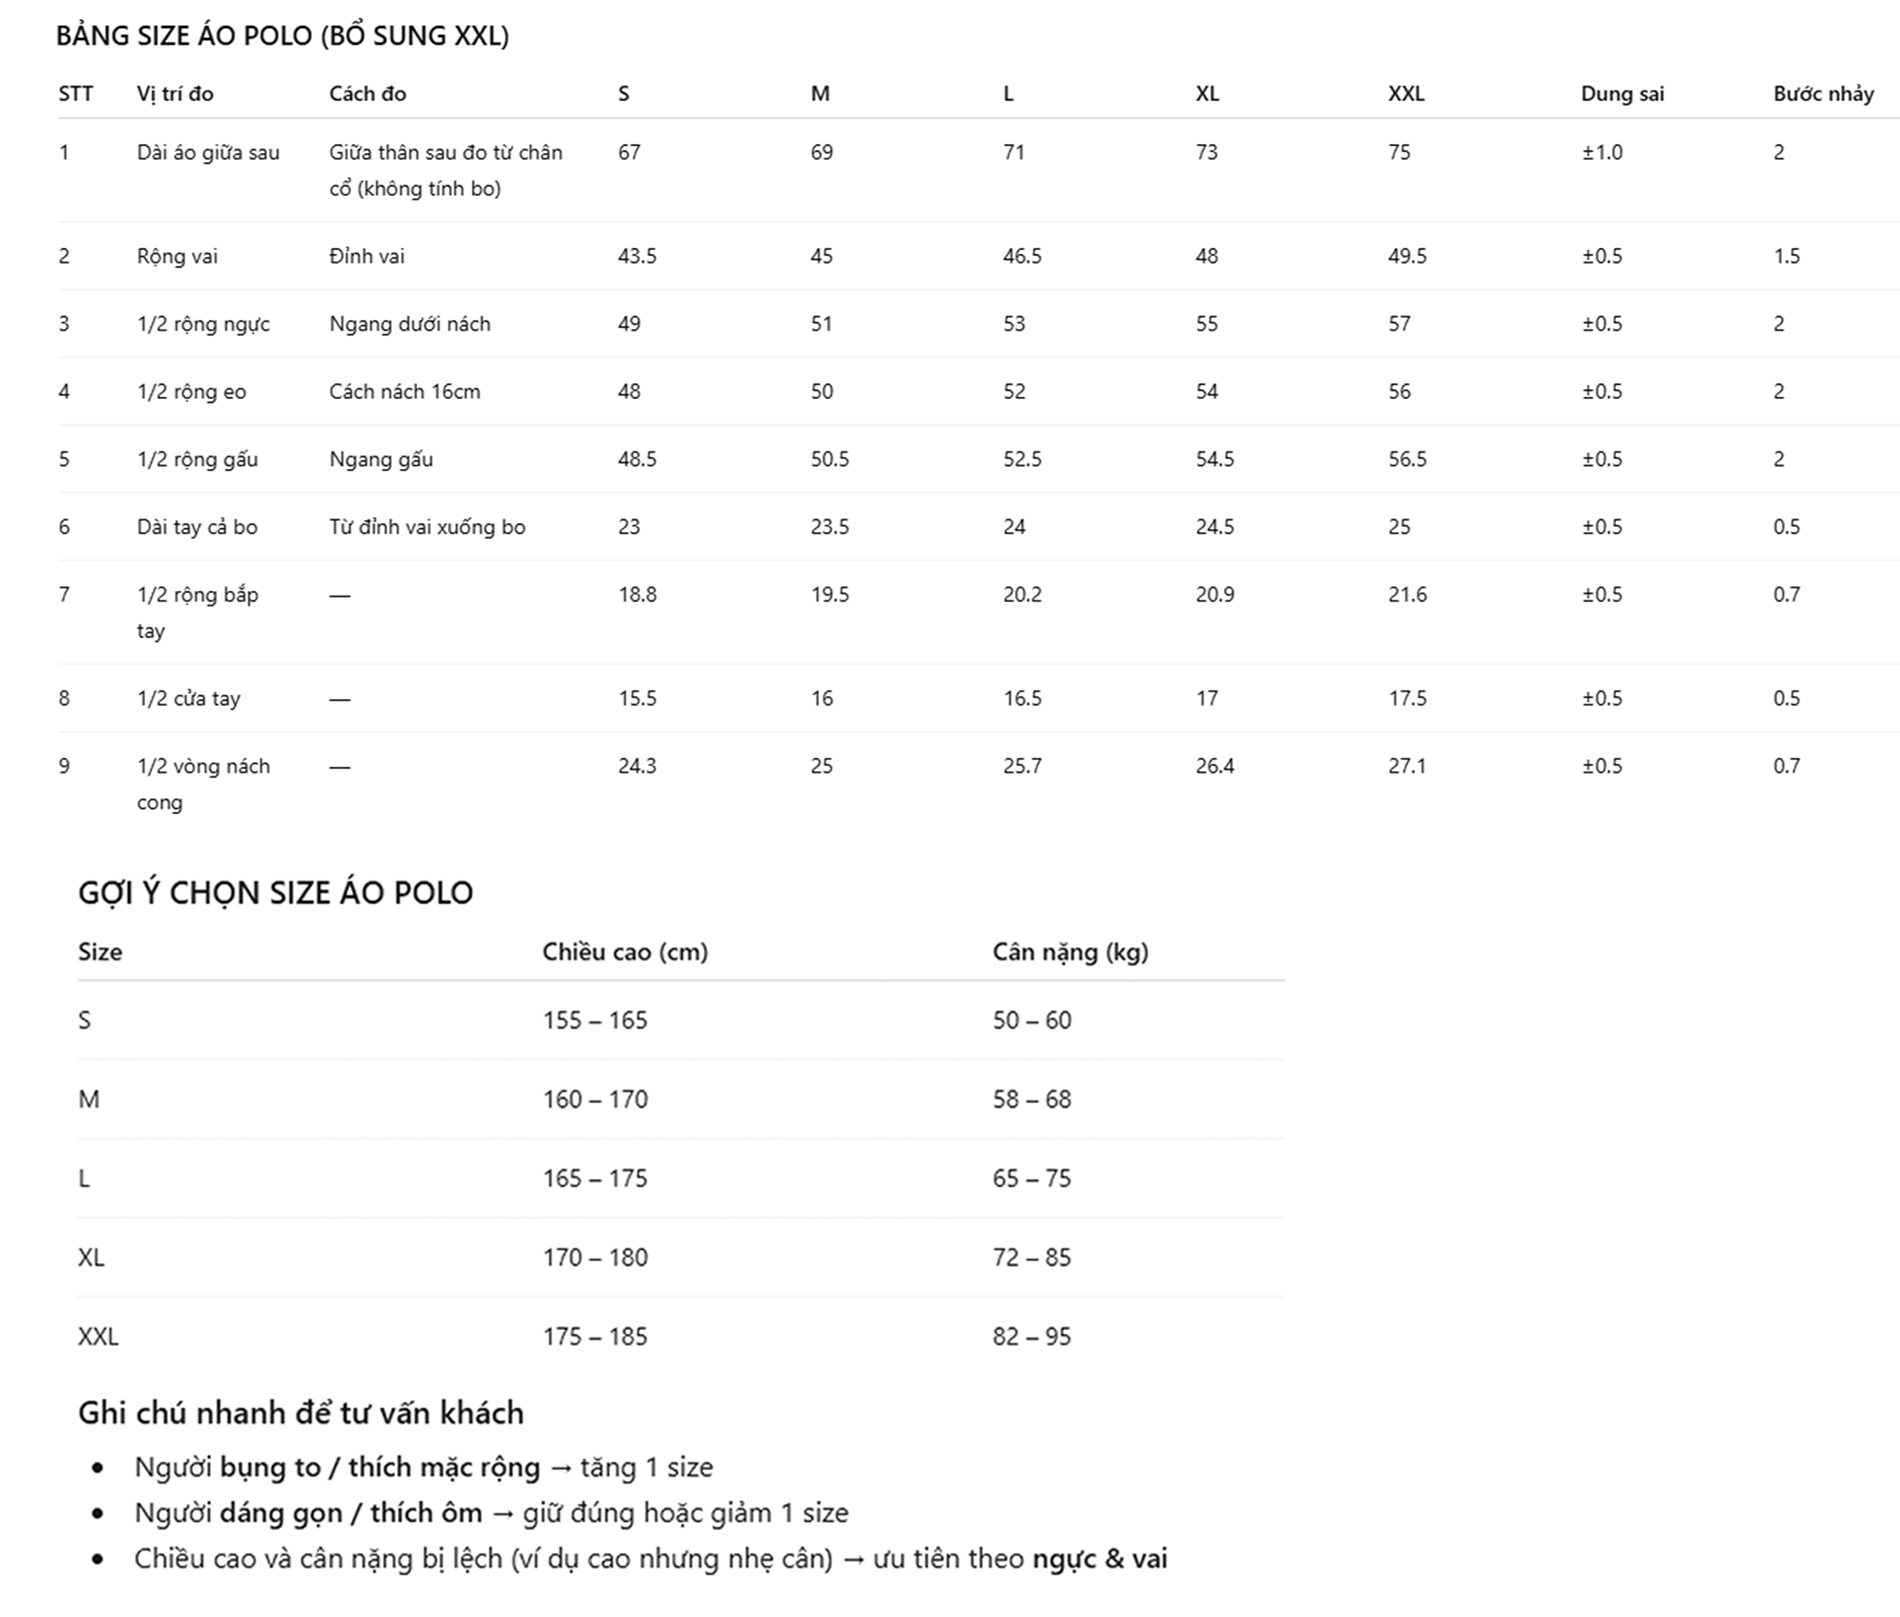Click the 'Cách đo' column header
Screen dimensions: 1900x1617
[367, 94]
